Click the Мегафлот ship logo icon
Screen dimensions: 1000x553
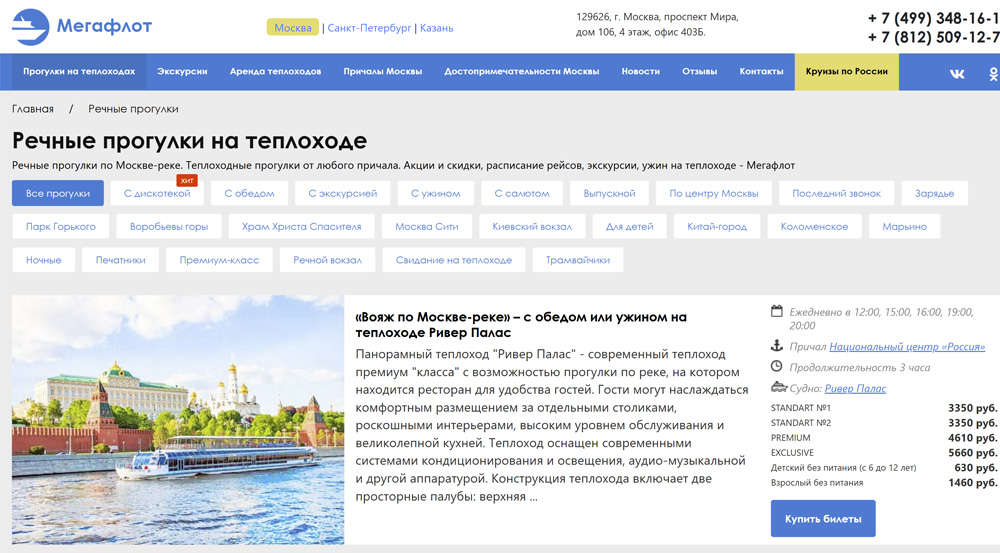point(30,27)
